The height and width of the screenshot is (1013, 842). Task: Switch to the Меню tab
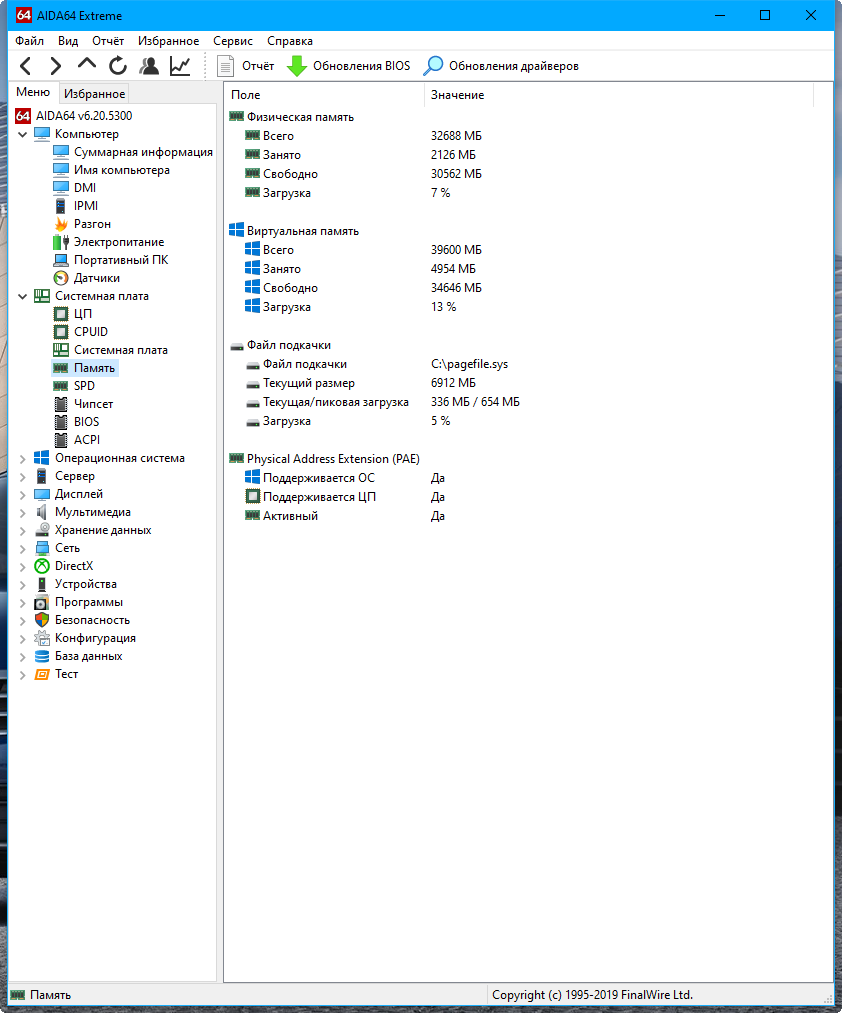tap(33, 92)
